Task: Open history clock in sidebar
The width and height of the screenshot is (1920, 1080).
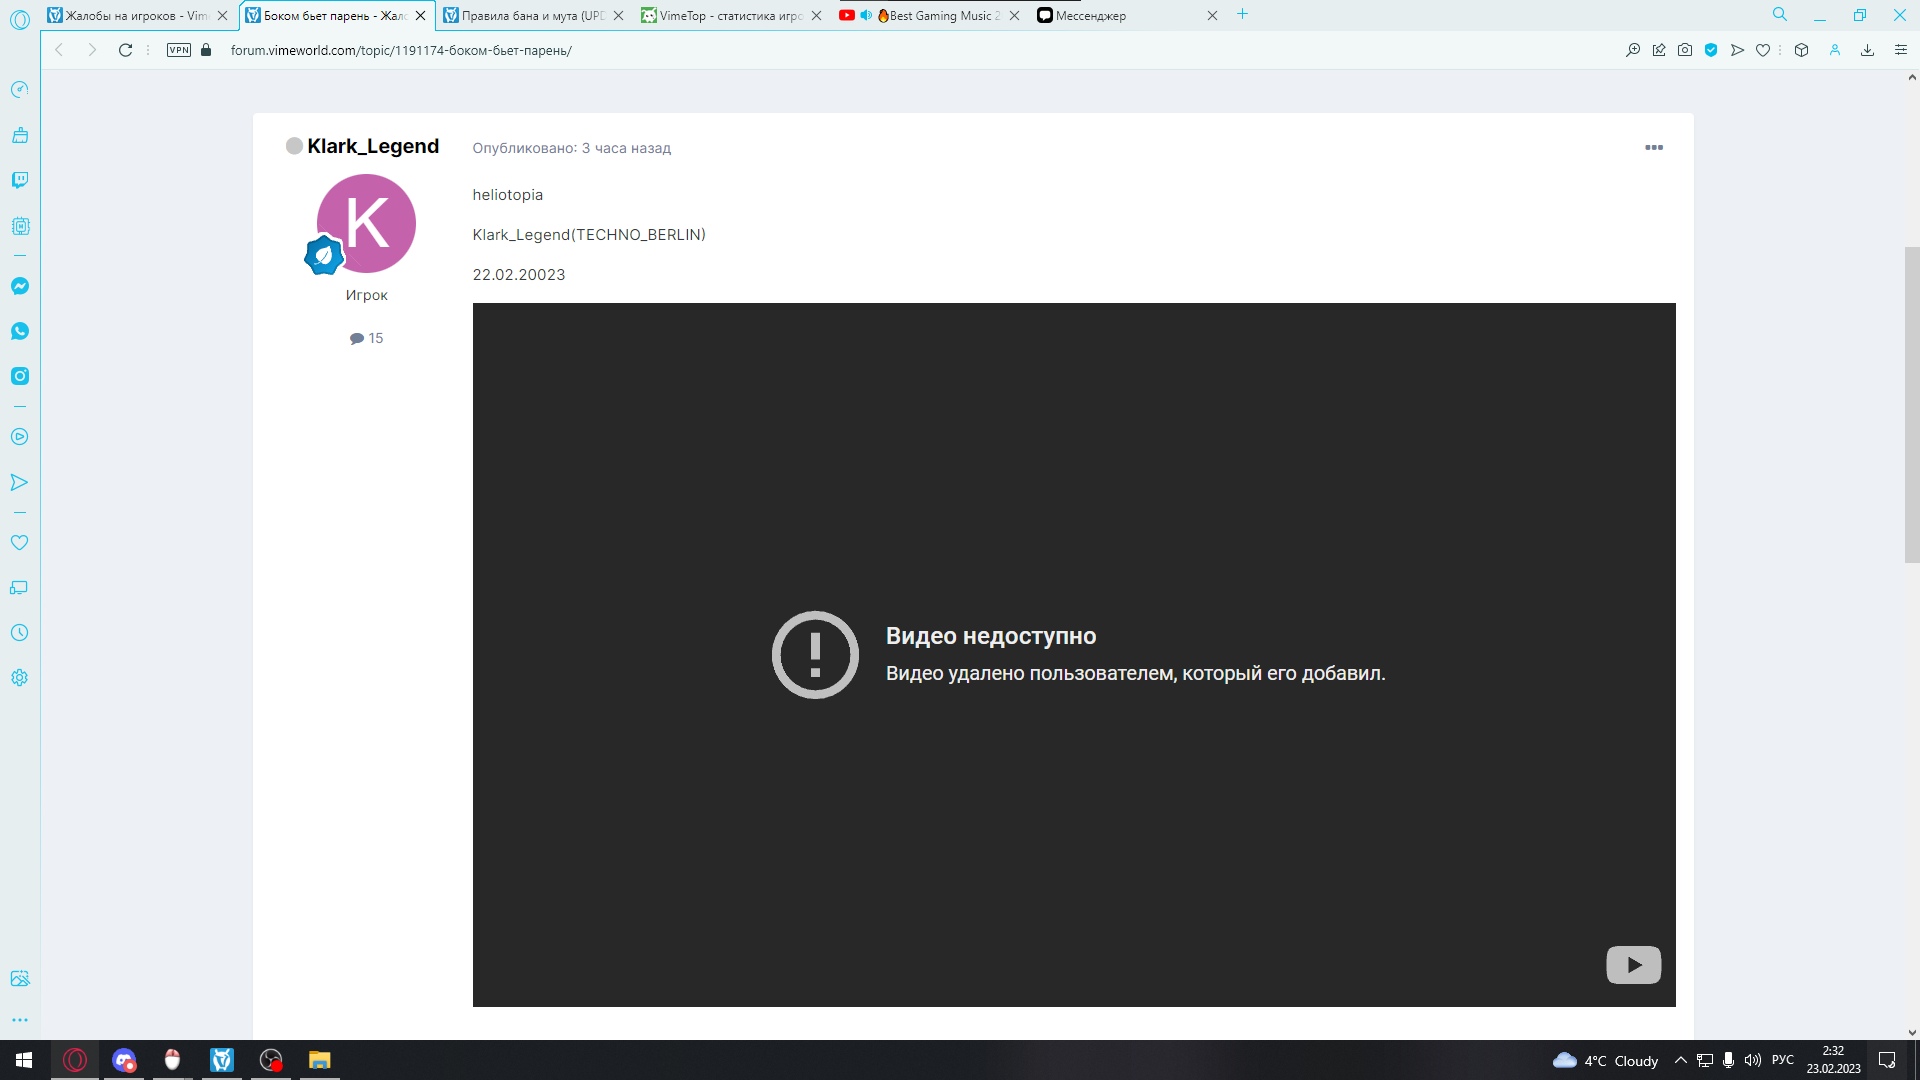Action: click(x=20, y=633)
